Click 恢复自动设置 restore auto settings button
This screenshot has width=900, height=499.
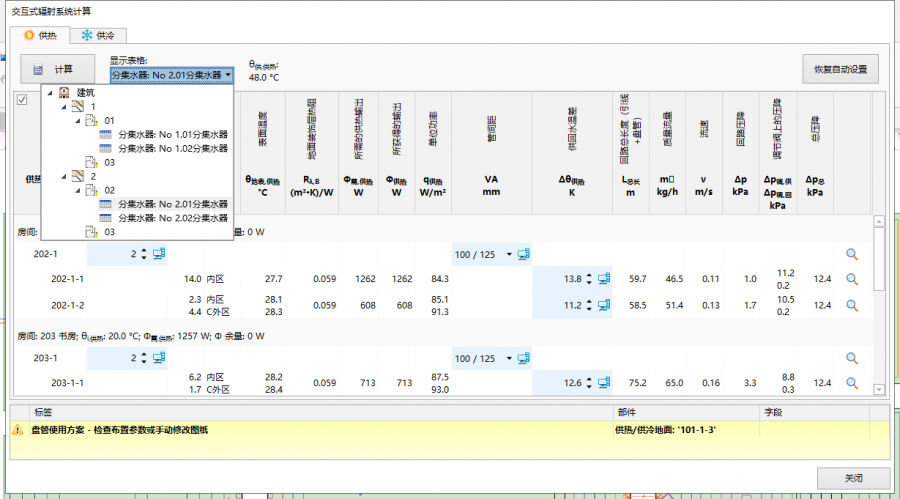(x=839, y=70)
